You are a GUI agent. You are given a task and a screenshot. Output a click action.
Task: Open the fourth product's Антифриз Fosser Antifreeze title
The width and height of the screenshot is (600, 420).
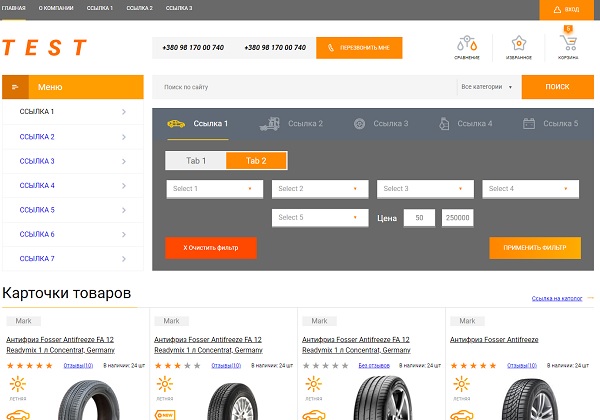pos(494,339)
